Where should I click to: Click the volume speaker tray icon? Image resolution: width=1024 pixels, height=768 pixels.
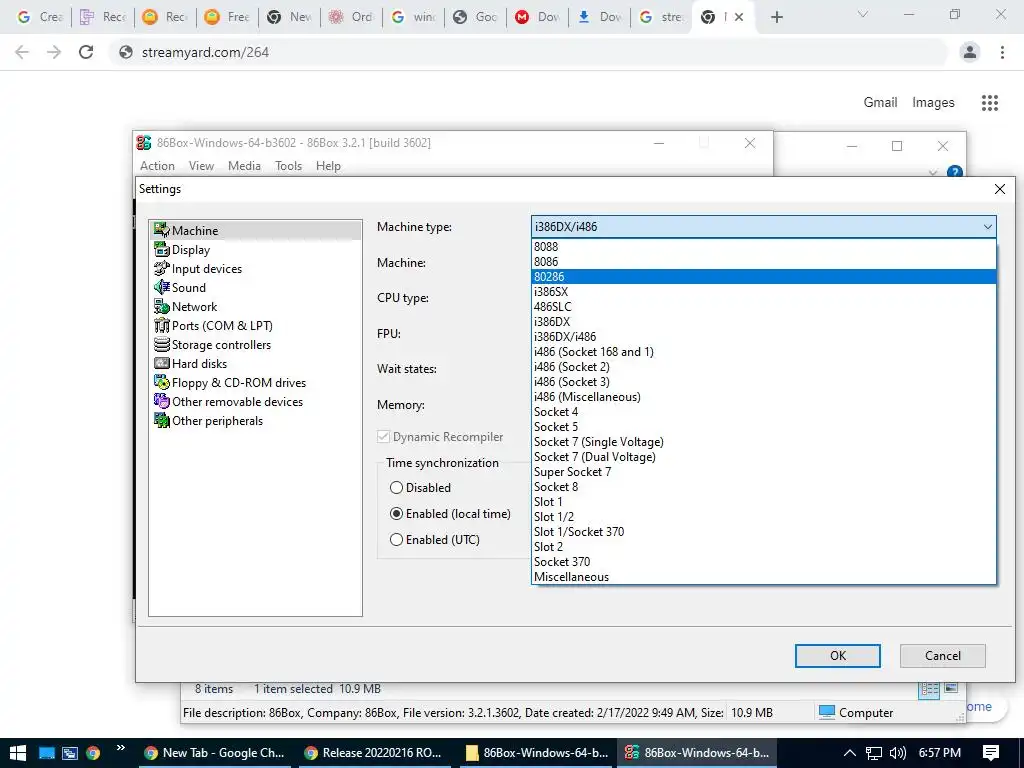click(898, 753)
